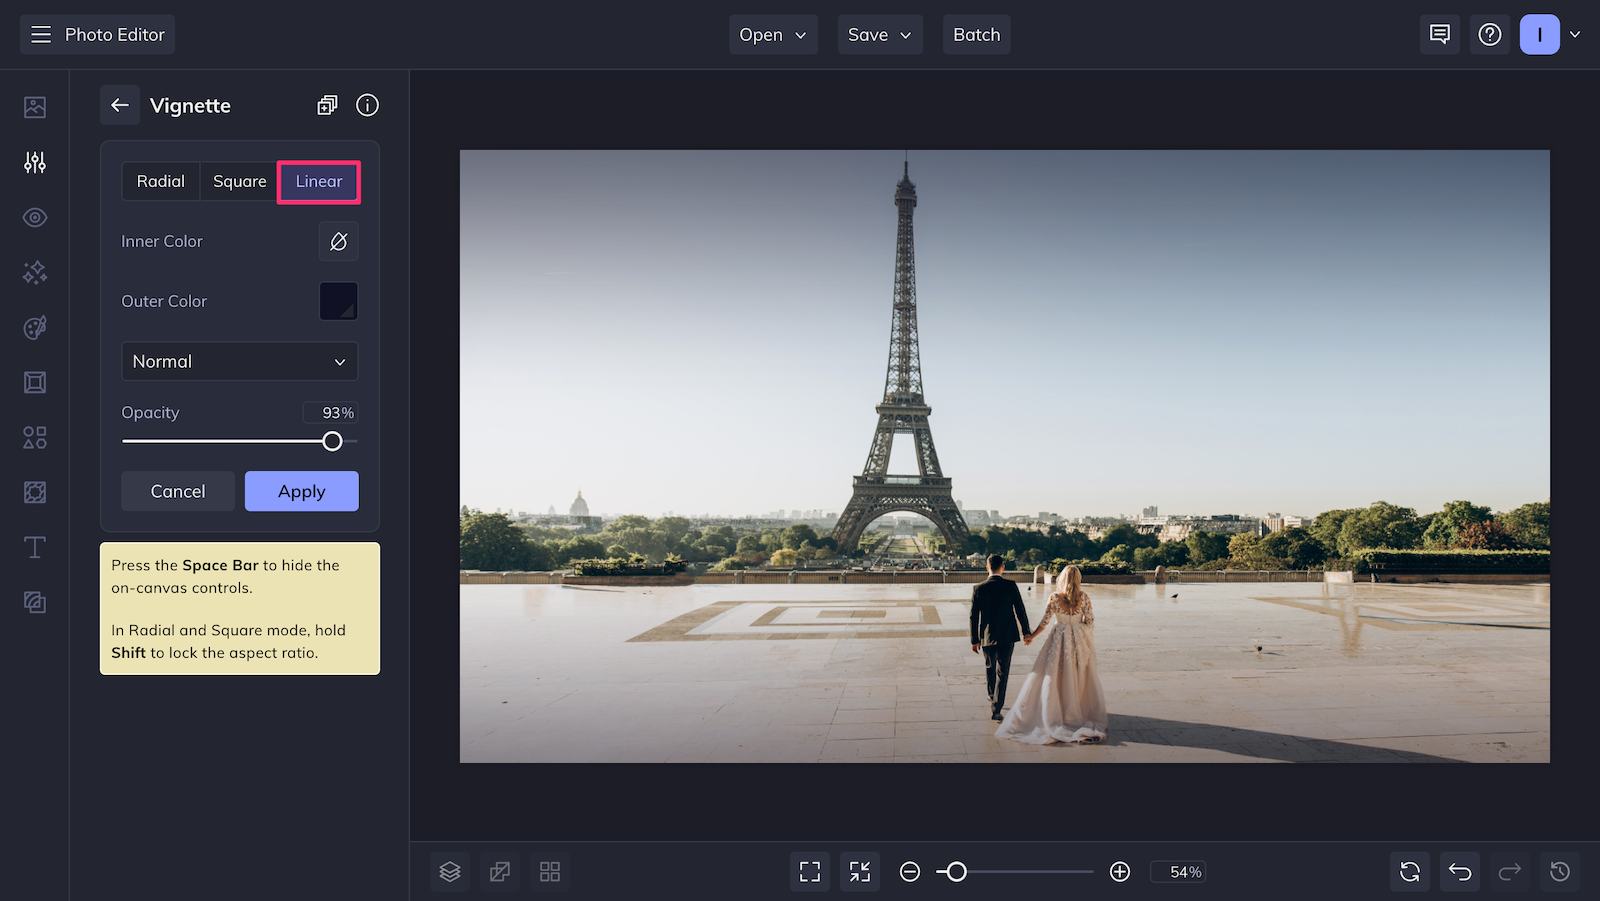Open the Frames sidebar tool
Viewport: 1600px width, 901px height.
click(35, 382)
